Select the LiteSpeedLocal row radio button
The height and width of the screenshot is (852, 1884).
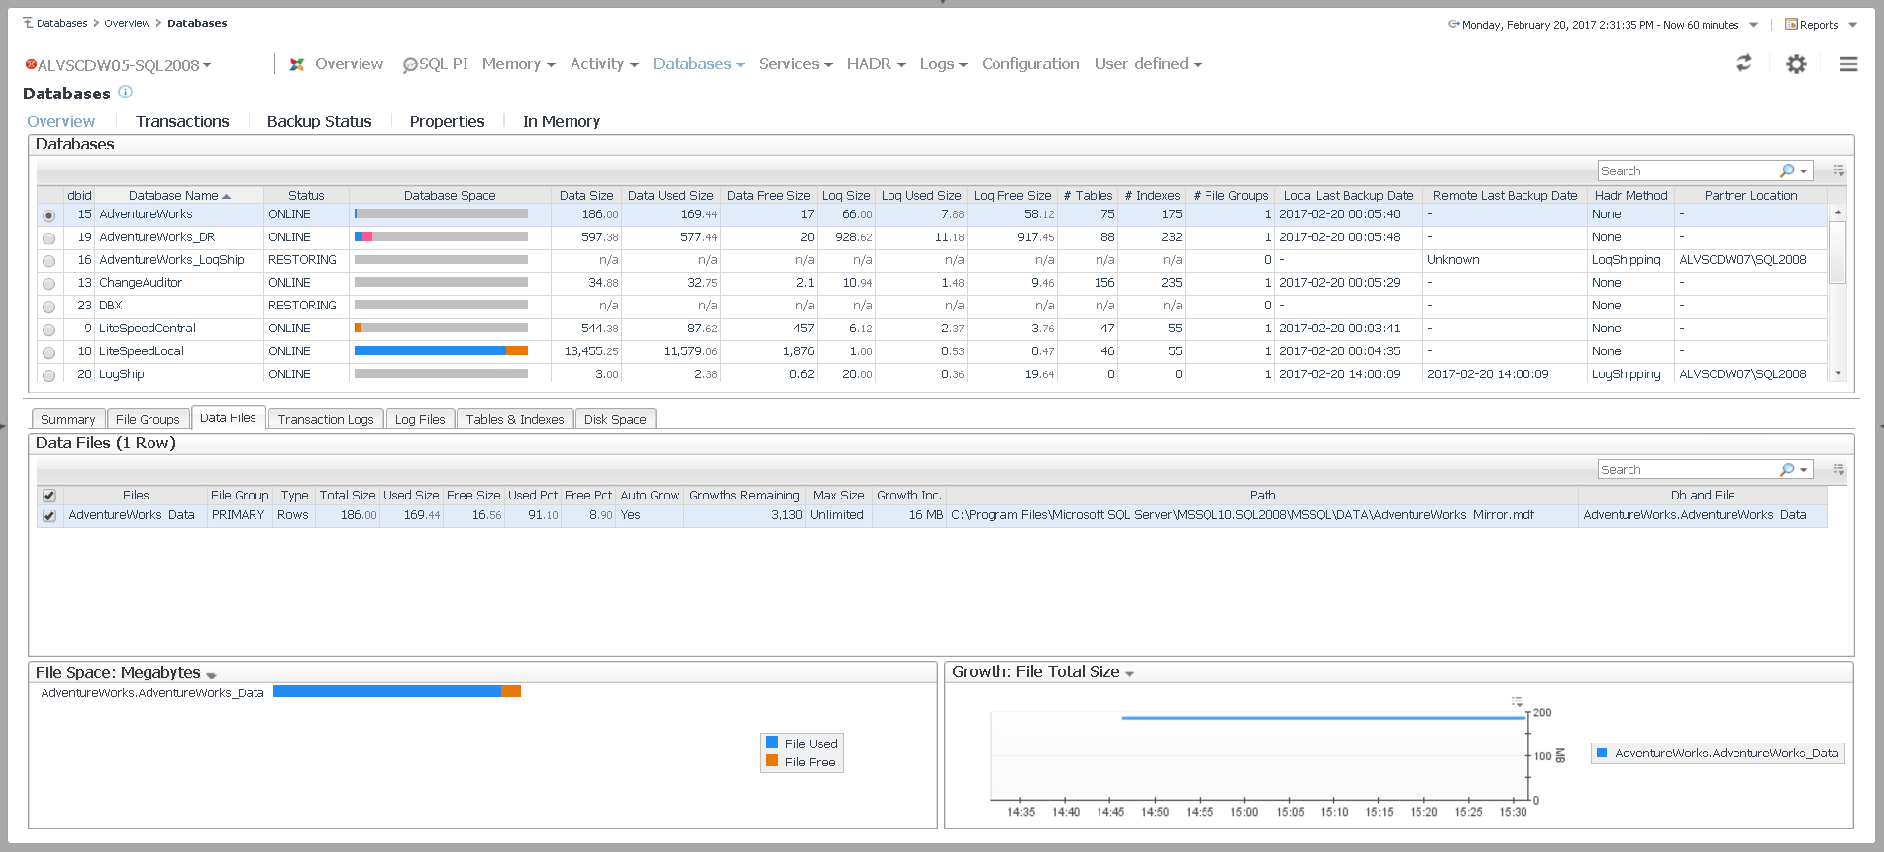49,352
